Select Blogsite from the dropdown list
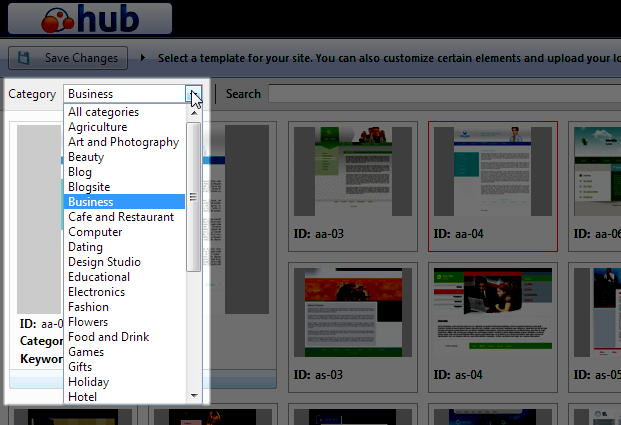Viewport: 621px width, 425px height. 89,187
